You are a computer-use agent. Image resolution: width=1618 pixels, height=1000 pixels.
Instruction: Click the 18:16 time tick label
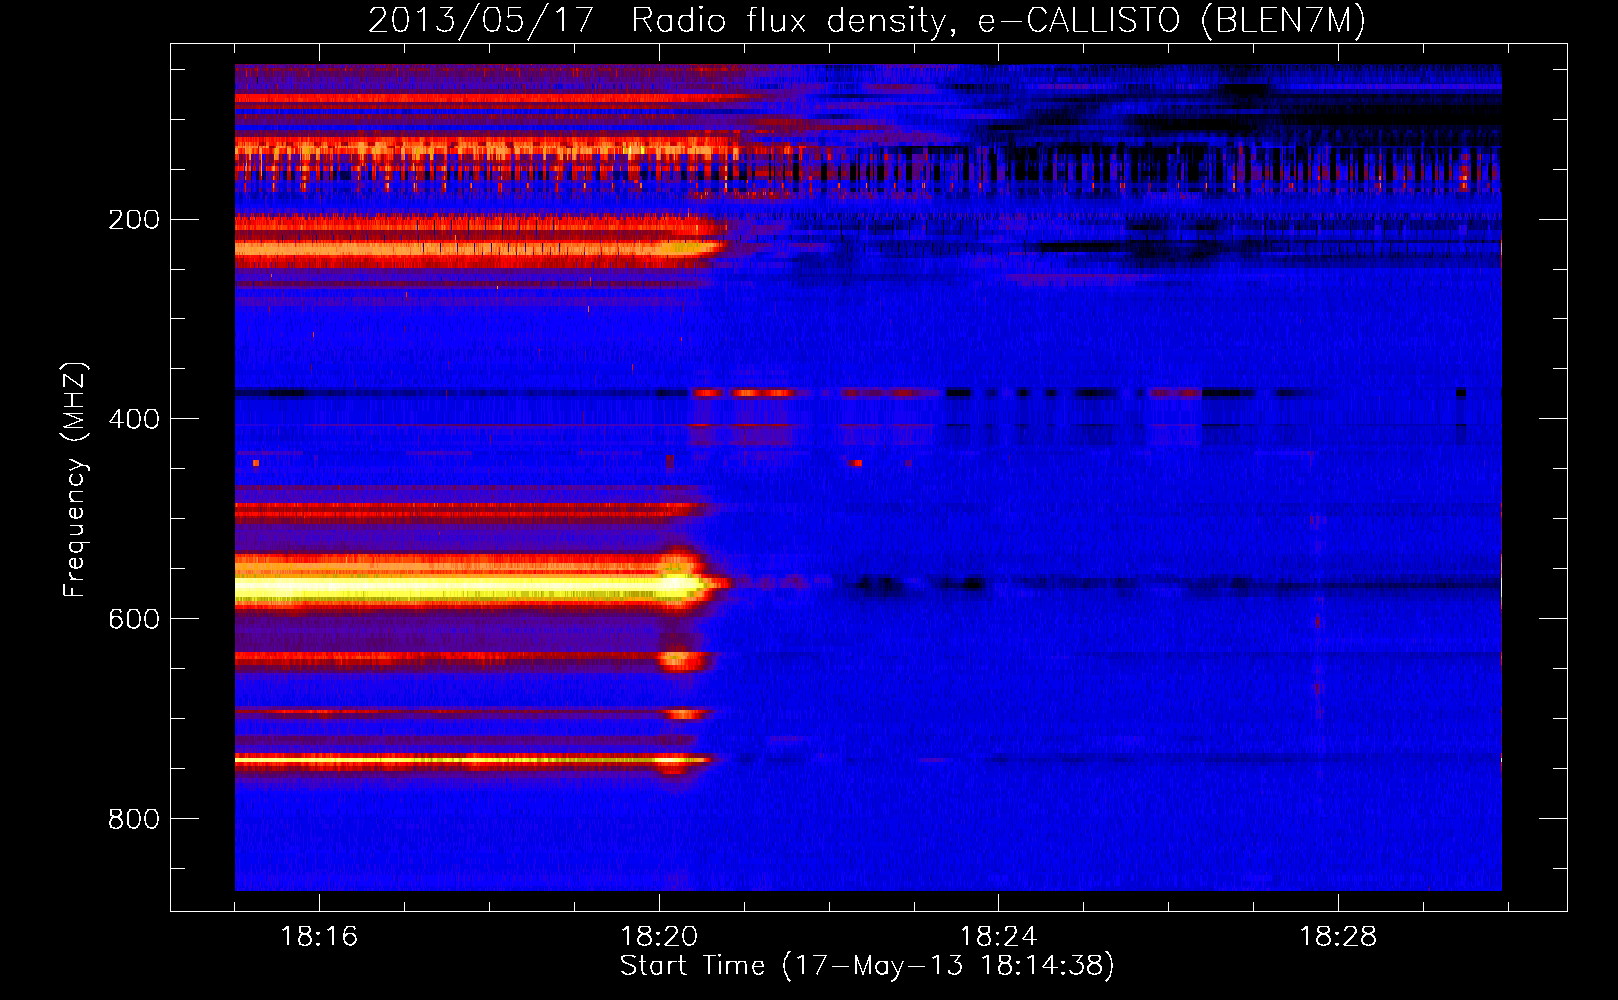[319, 937]
